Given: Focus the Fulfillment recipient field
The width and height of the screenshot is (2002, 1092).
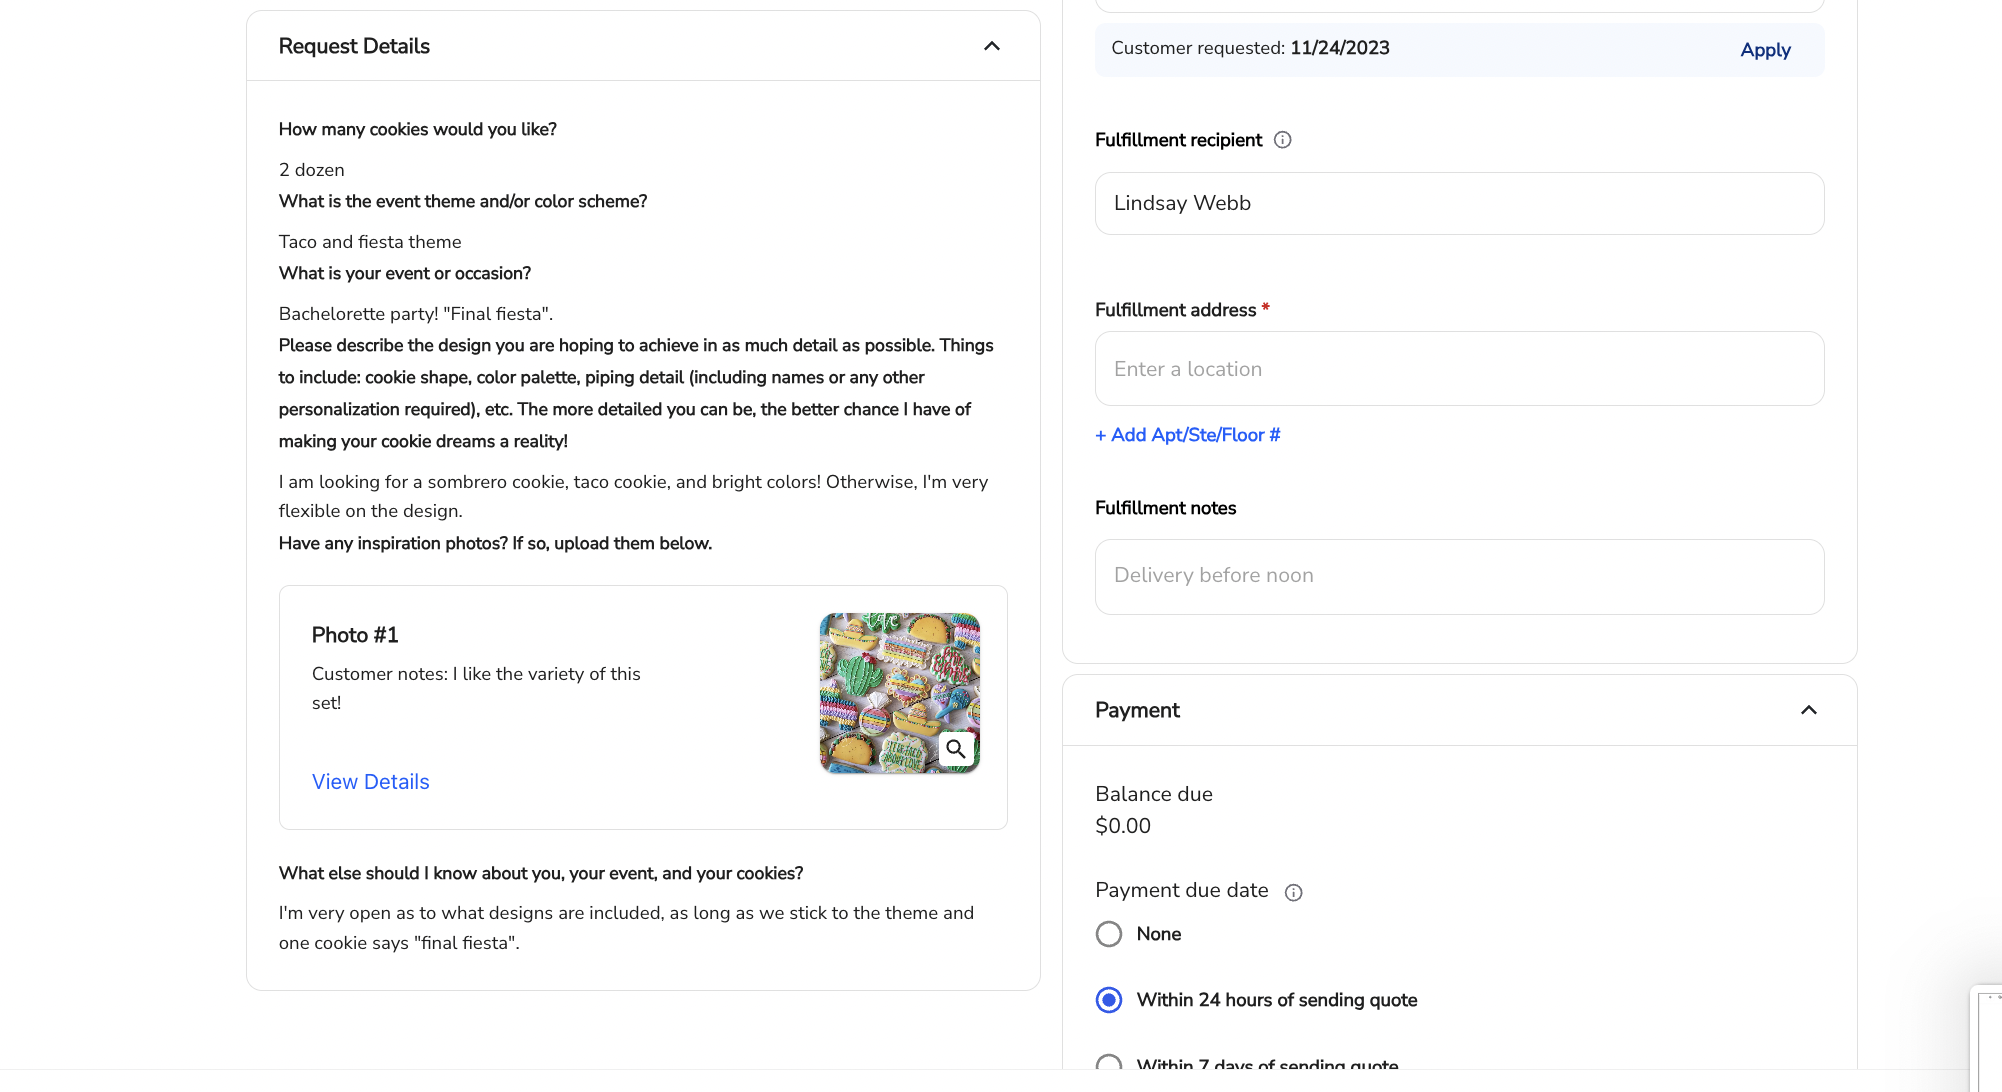Looking at the screenshot, I should click(1459, 204).
